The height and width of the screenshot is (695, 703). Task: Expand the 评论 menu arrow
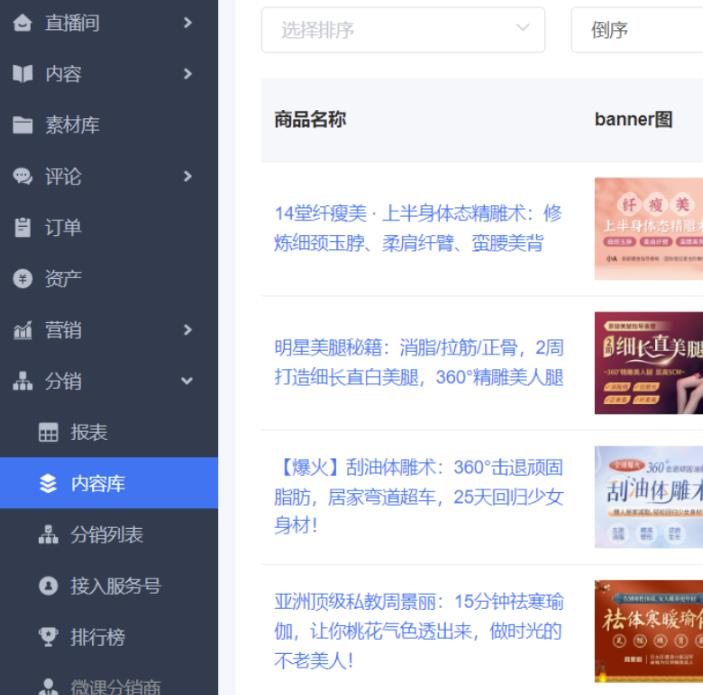pyautogui.click(x=187, y=177)
